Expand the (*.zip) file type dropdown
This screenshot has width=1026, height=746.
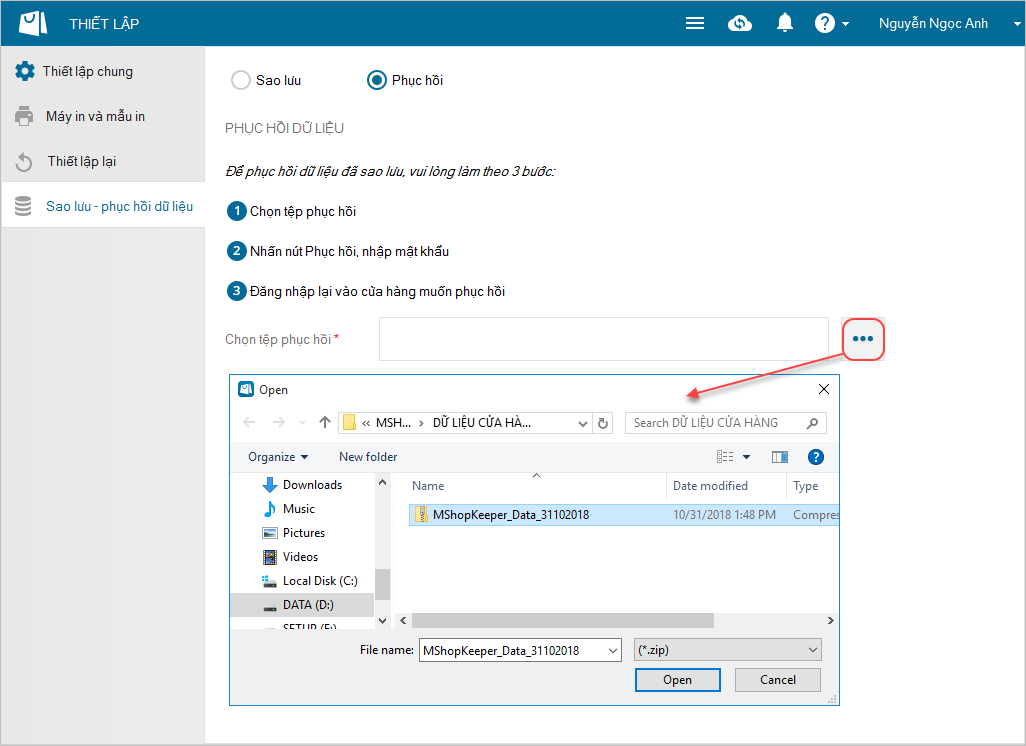tap(728, 650)
